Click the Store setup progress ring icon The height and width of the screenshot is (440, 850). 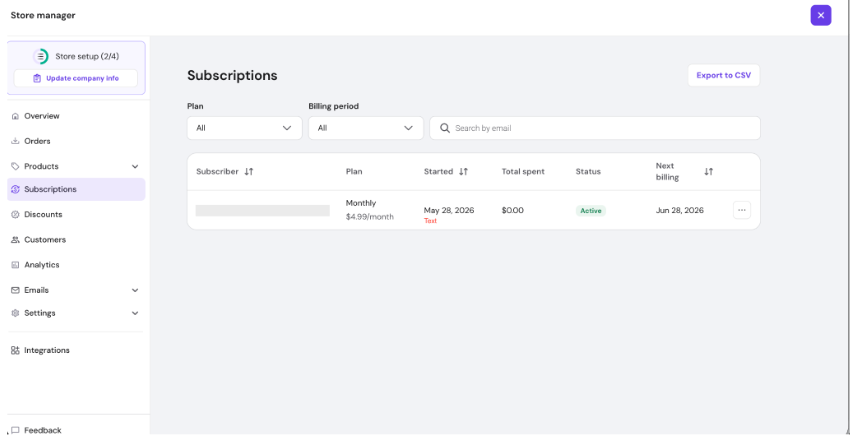coord(41,56)
